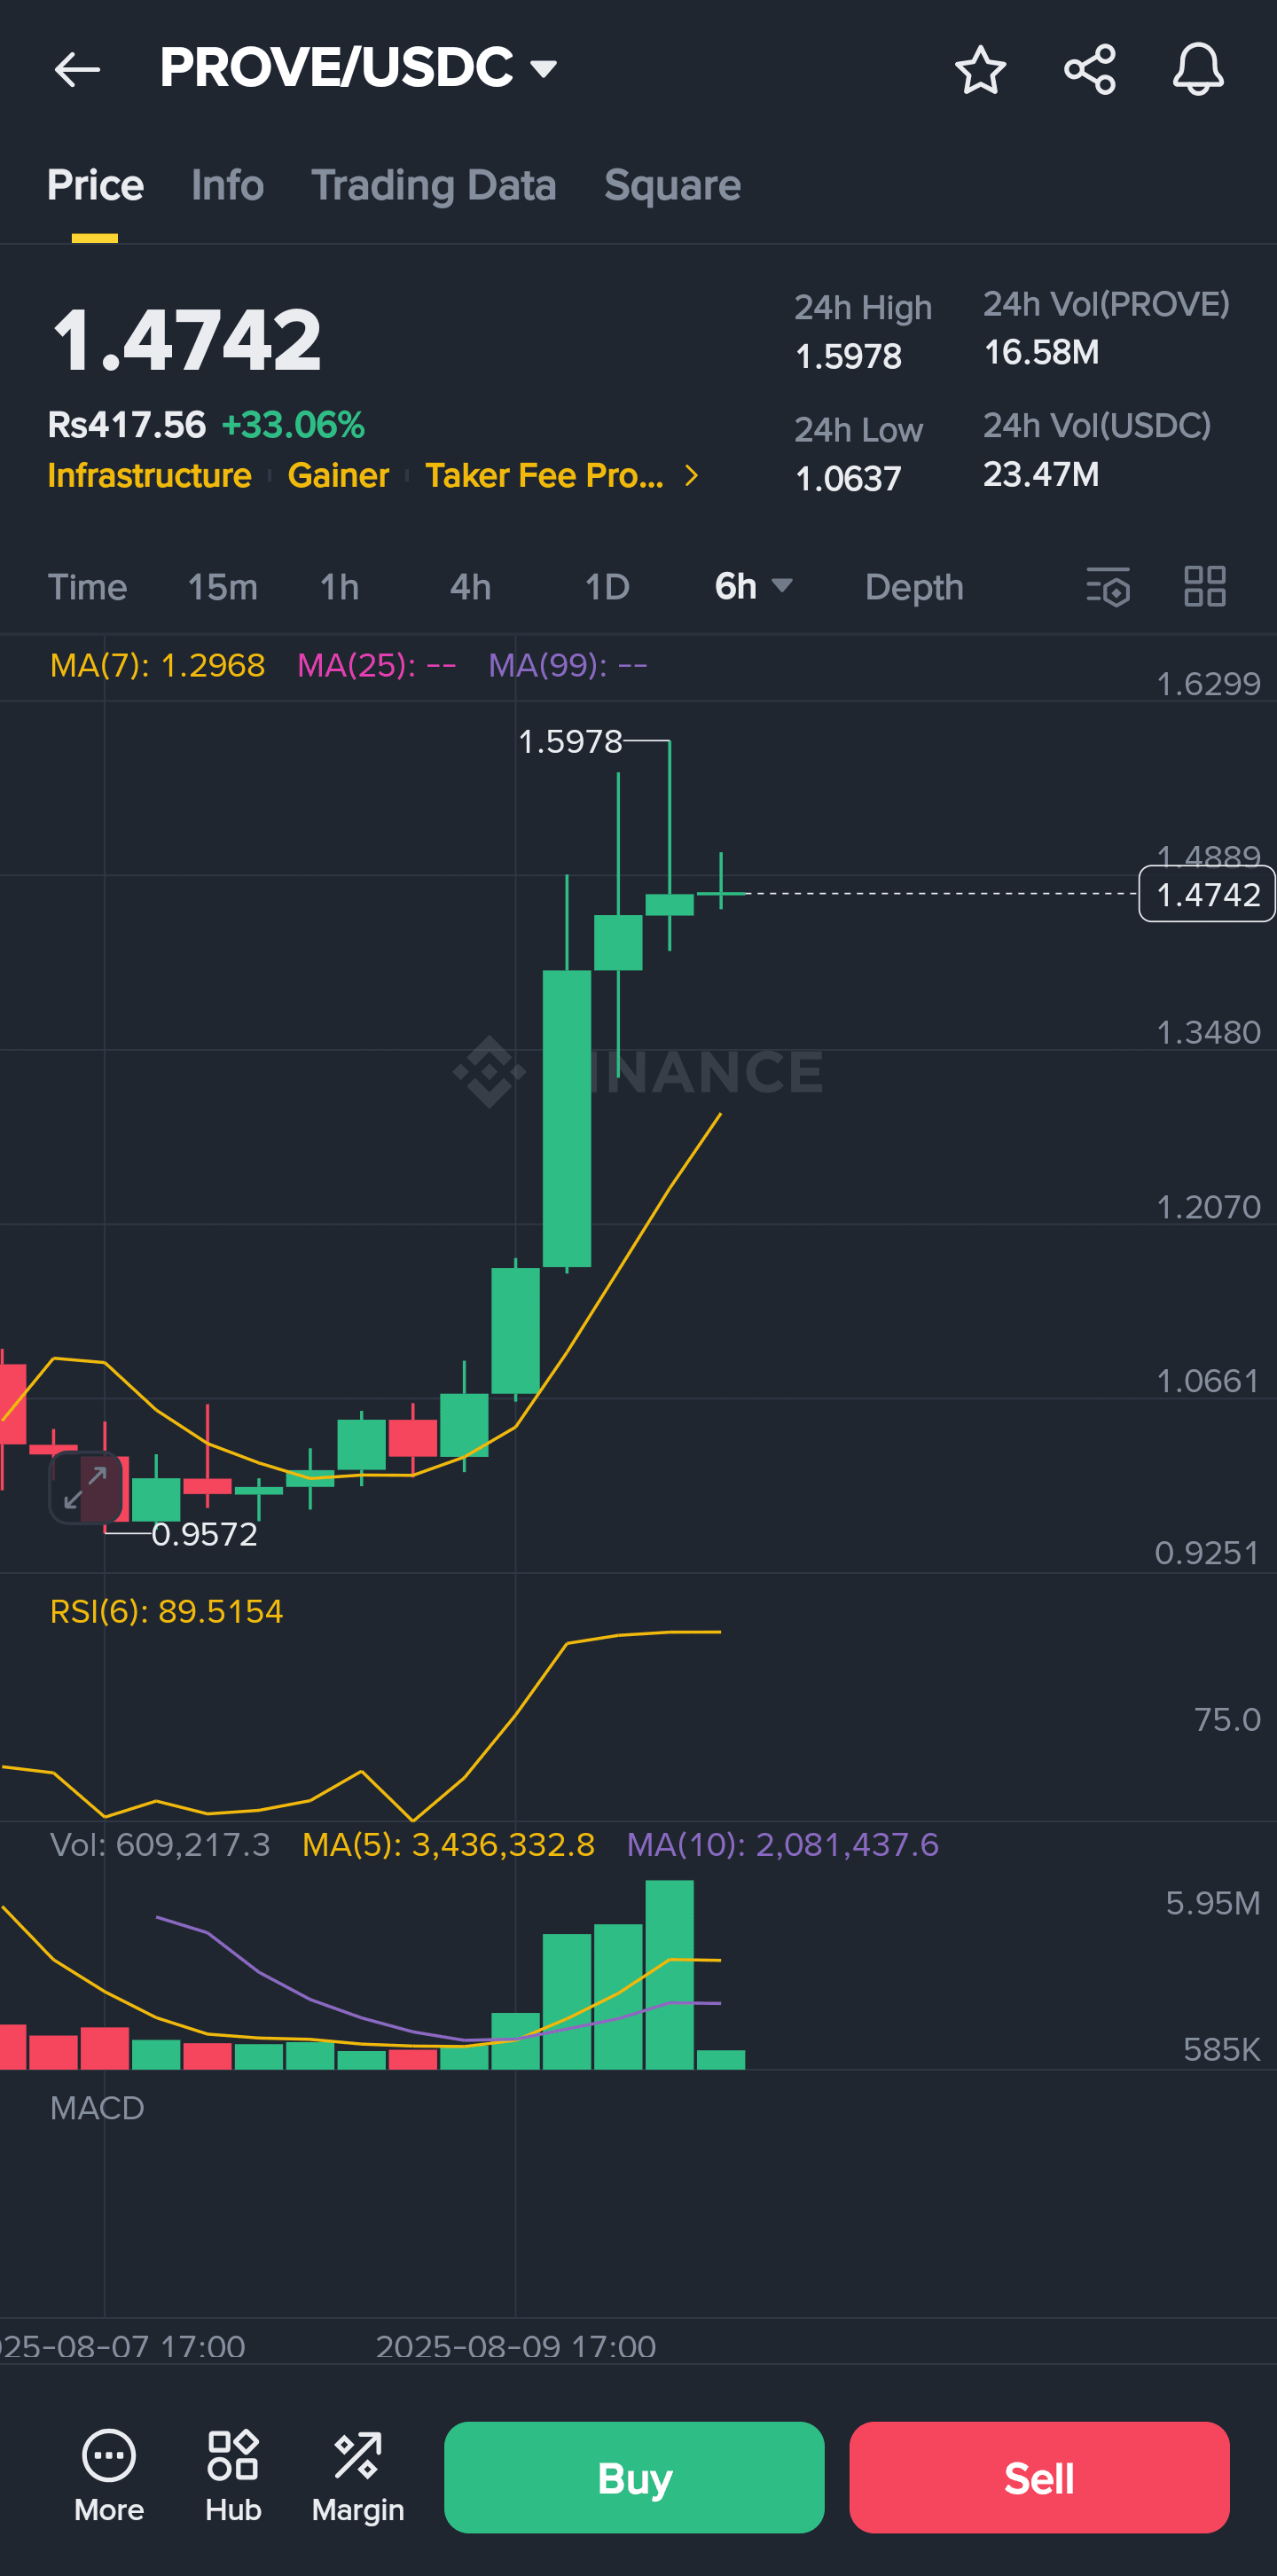Select the 15m timeframe
This screenshot has height=2576, width=1277.
pyautogui.click(x=222, y=587)
